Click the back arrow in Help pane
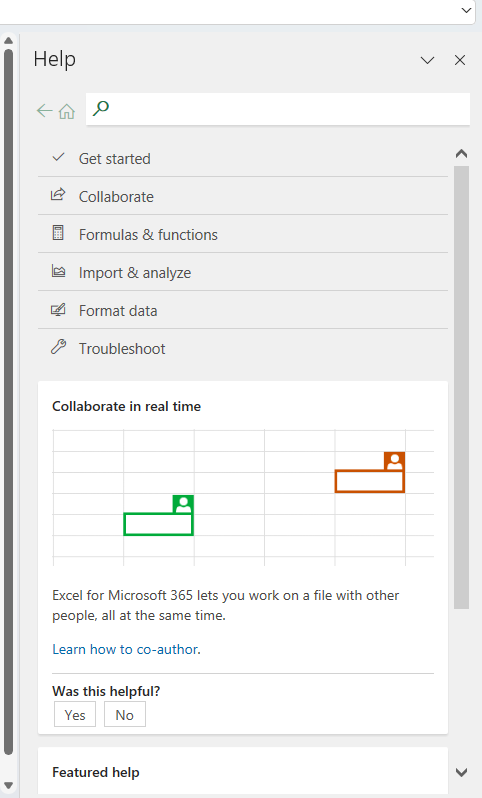482x798 pixels. [45, 110]
